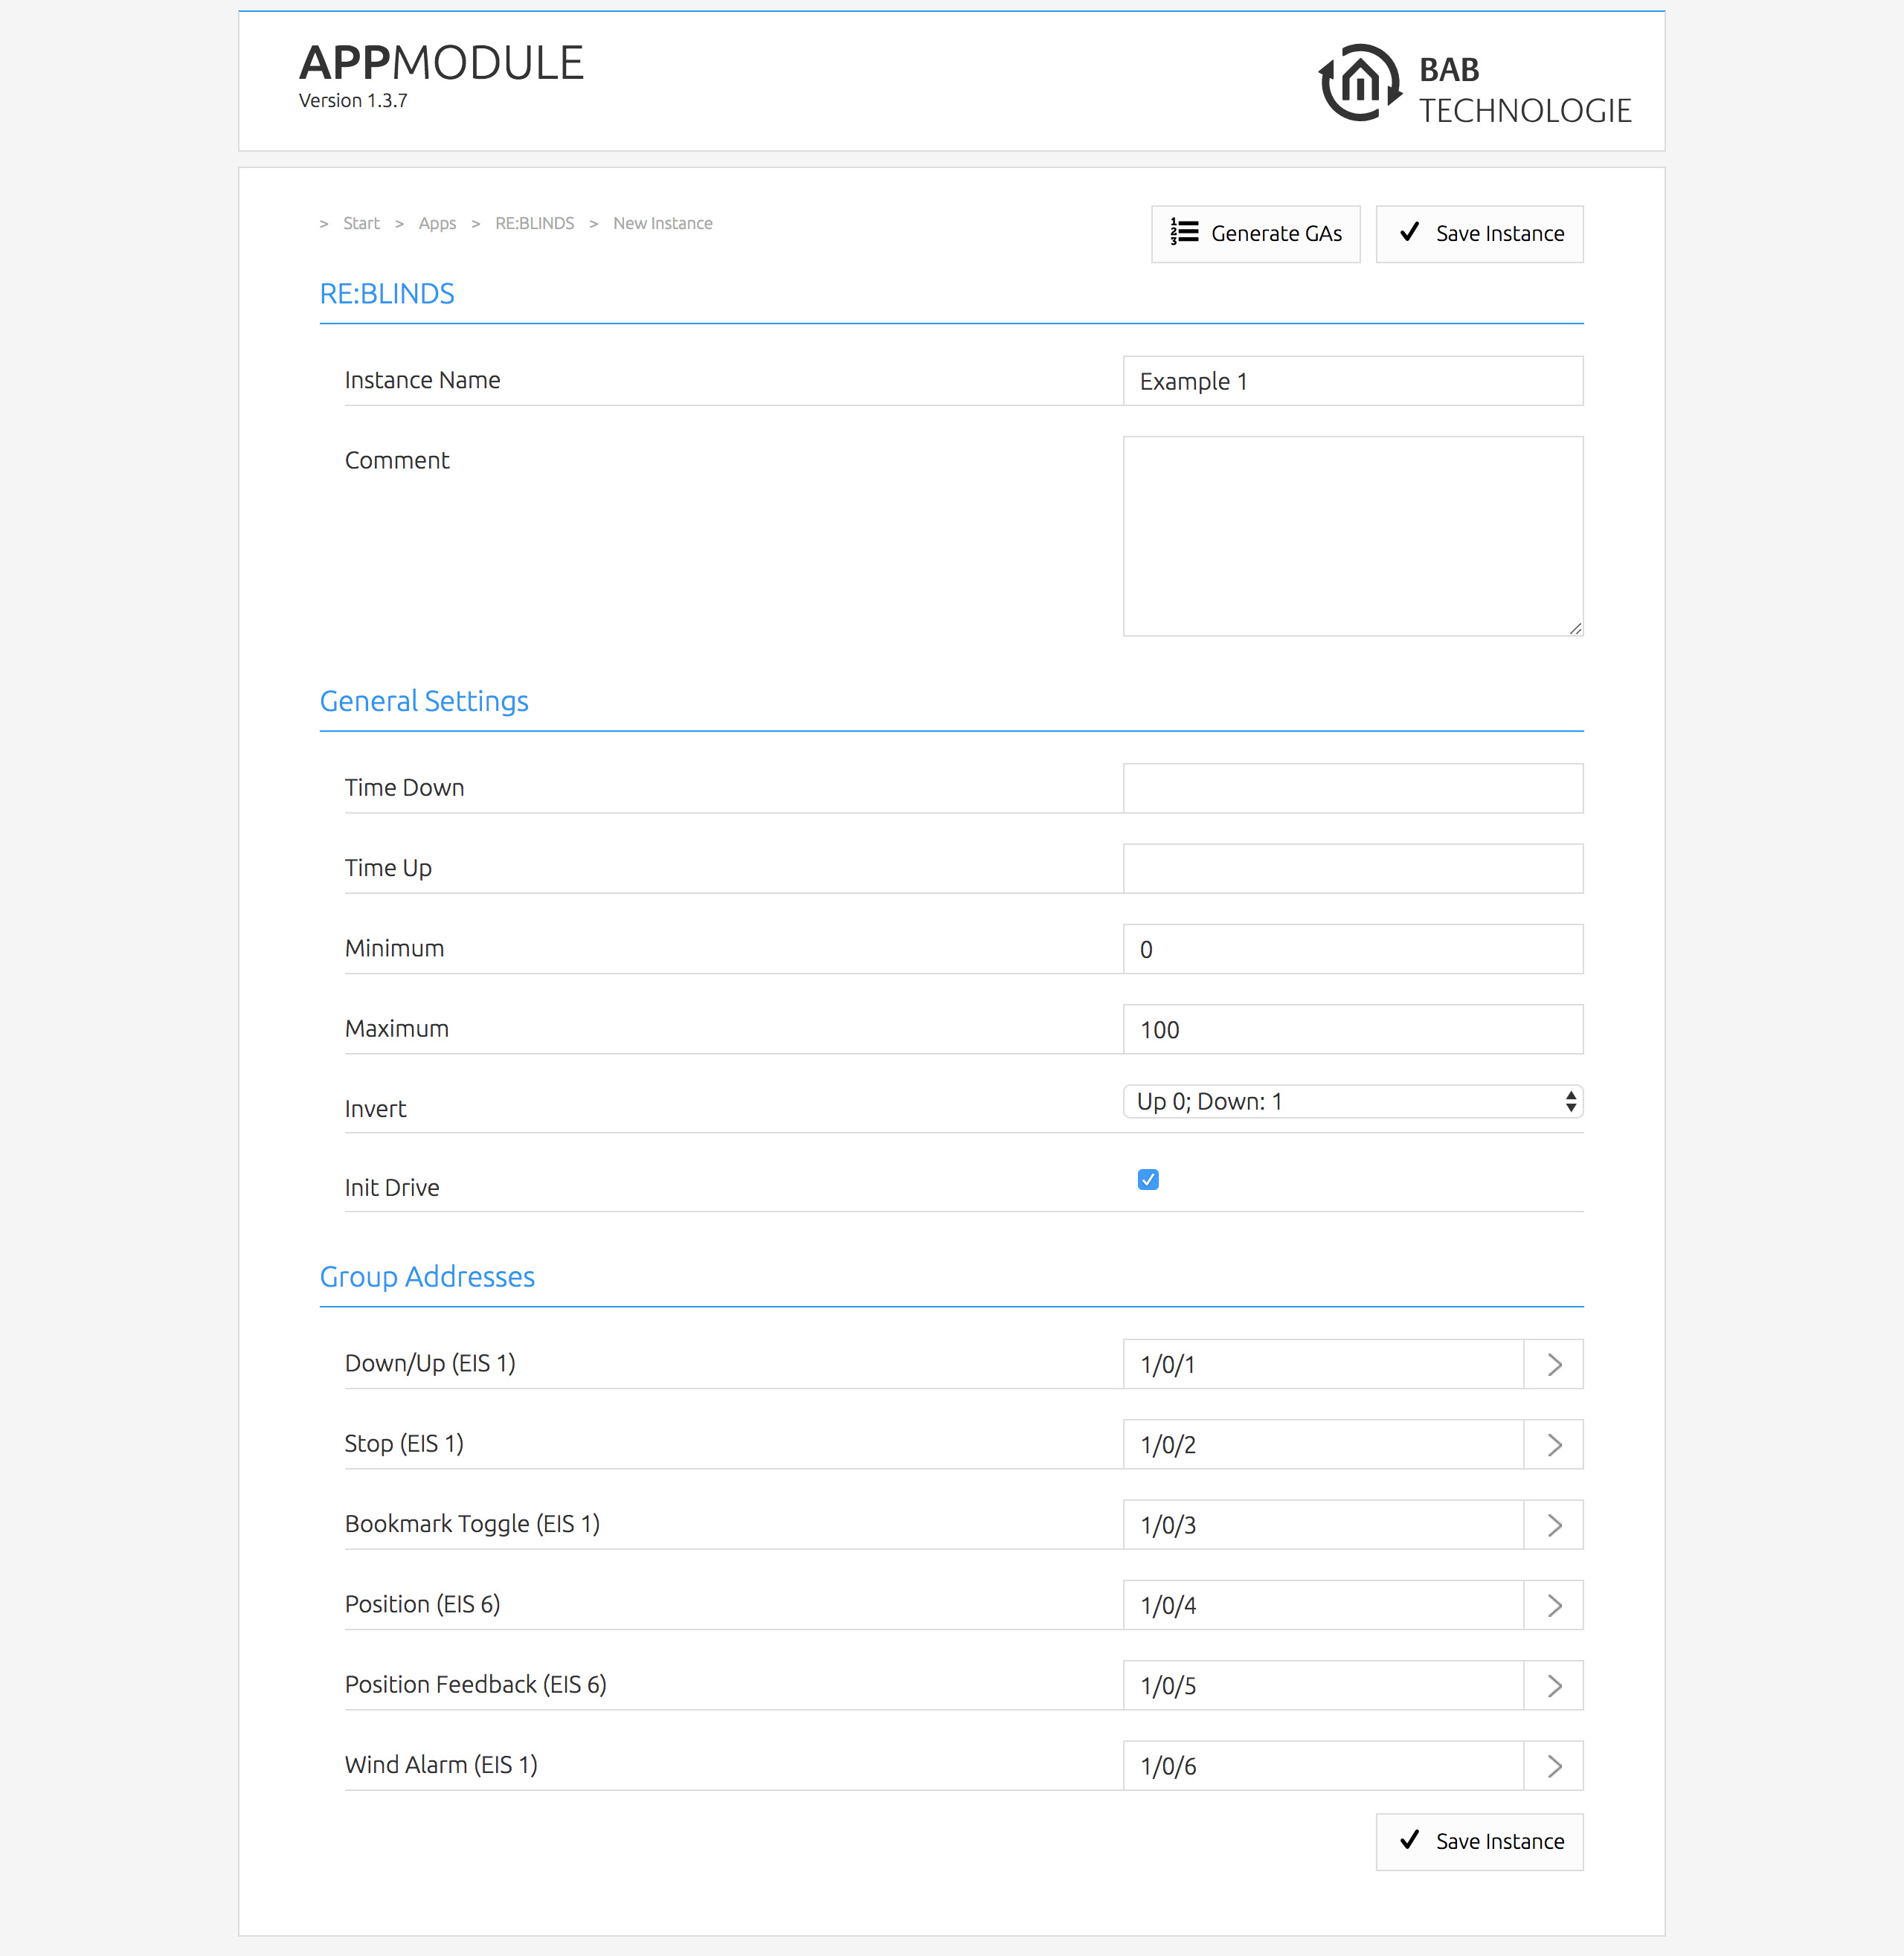Click the arrow icon beside Down/Up address 1/0/1

[1553, 1365]
